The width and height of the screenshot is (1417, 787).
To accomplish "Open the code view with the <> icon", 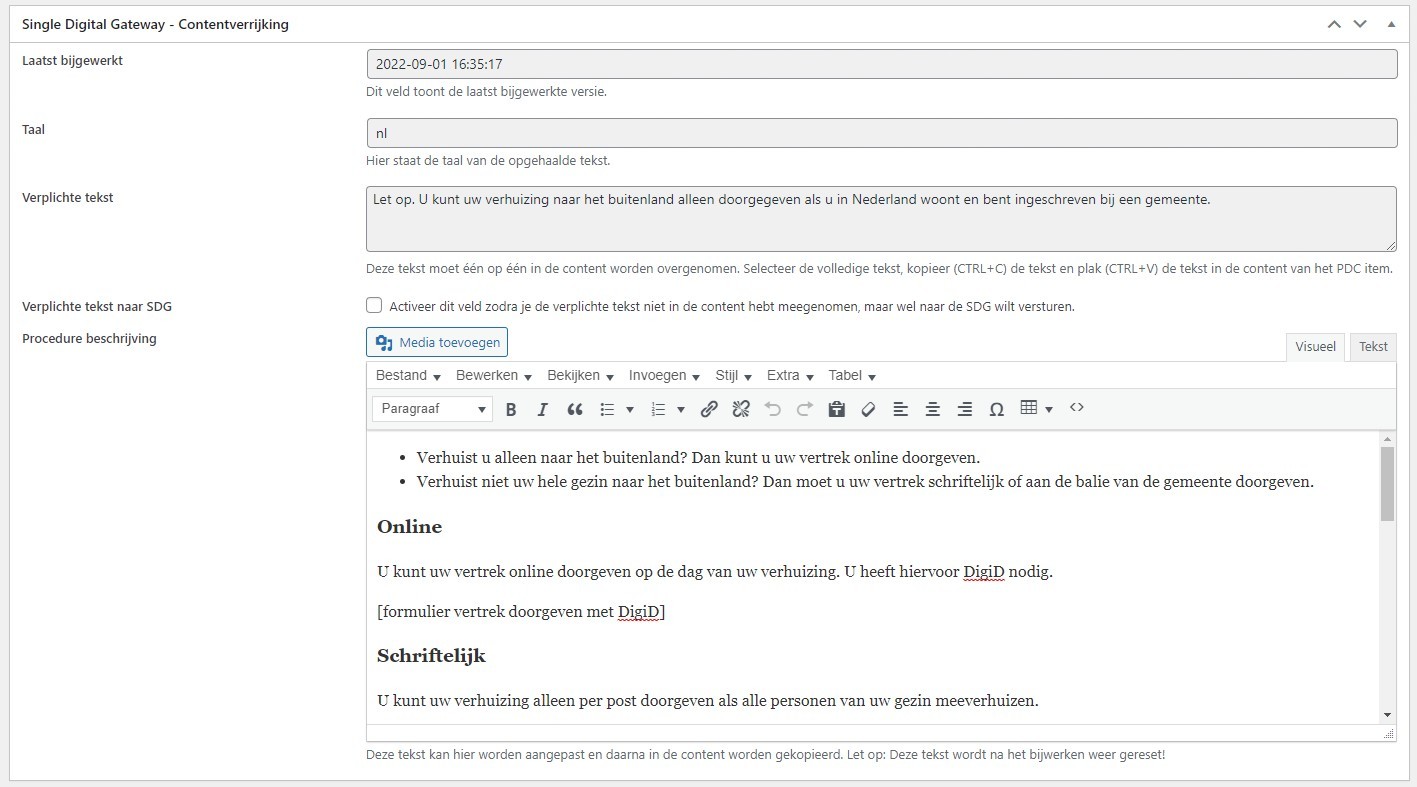I will click(x=1077, y=408).
